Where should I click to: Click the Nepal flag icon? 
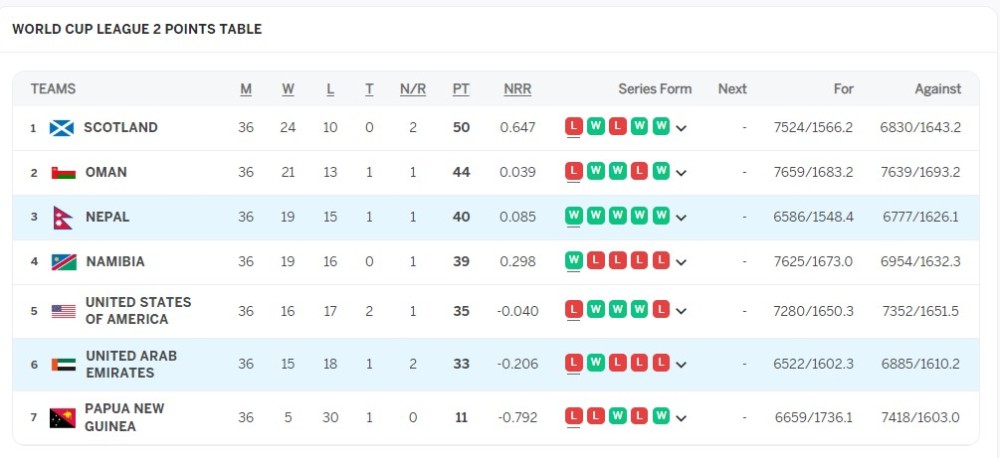coord(64,217)
